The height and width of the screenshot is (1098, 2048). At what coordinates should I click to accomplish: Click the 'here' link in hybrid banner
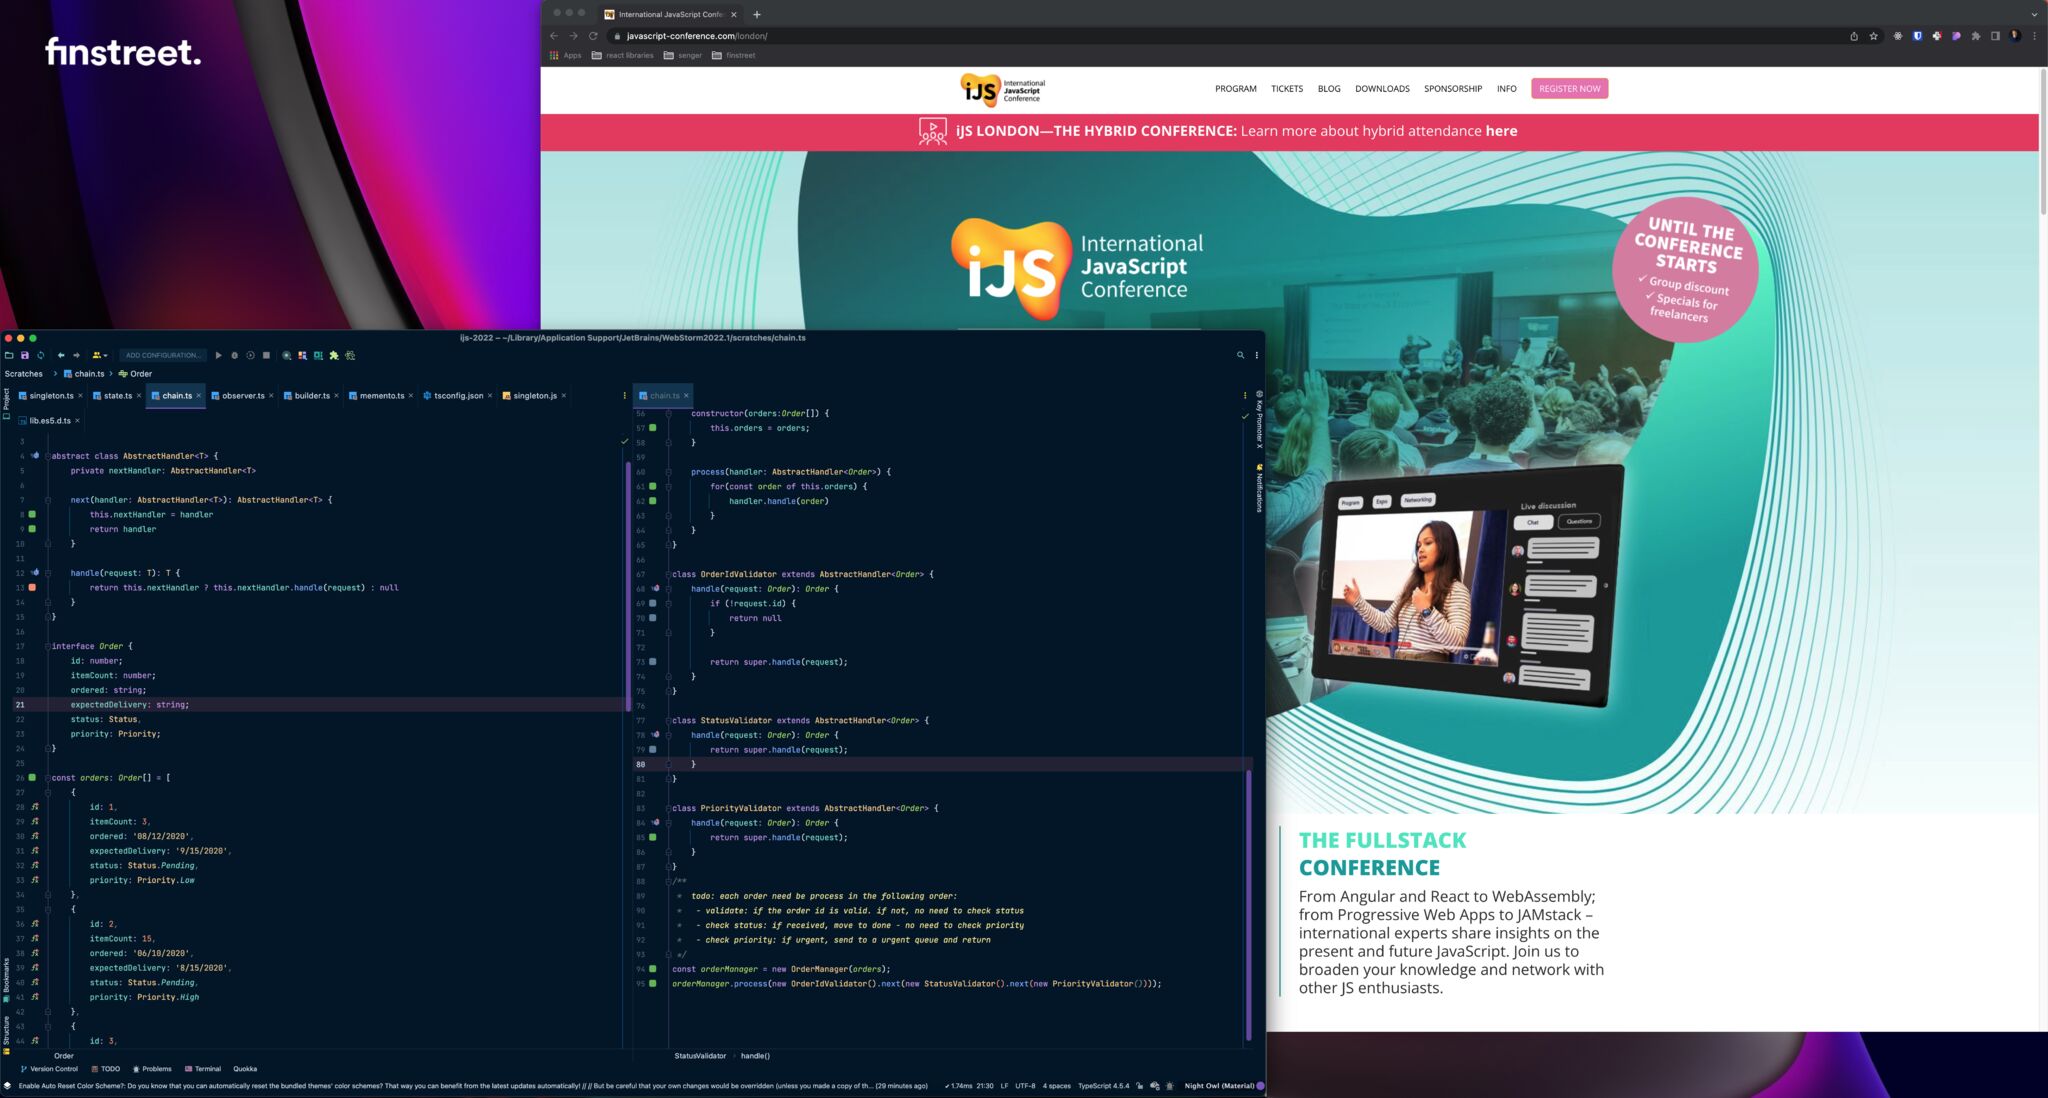pos(1501,131)
